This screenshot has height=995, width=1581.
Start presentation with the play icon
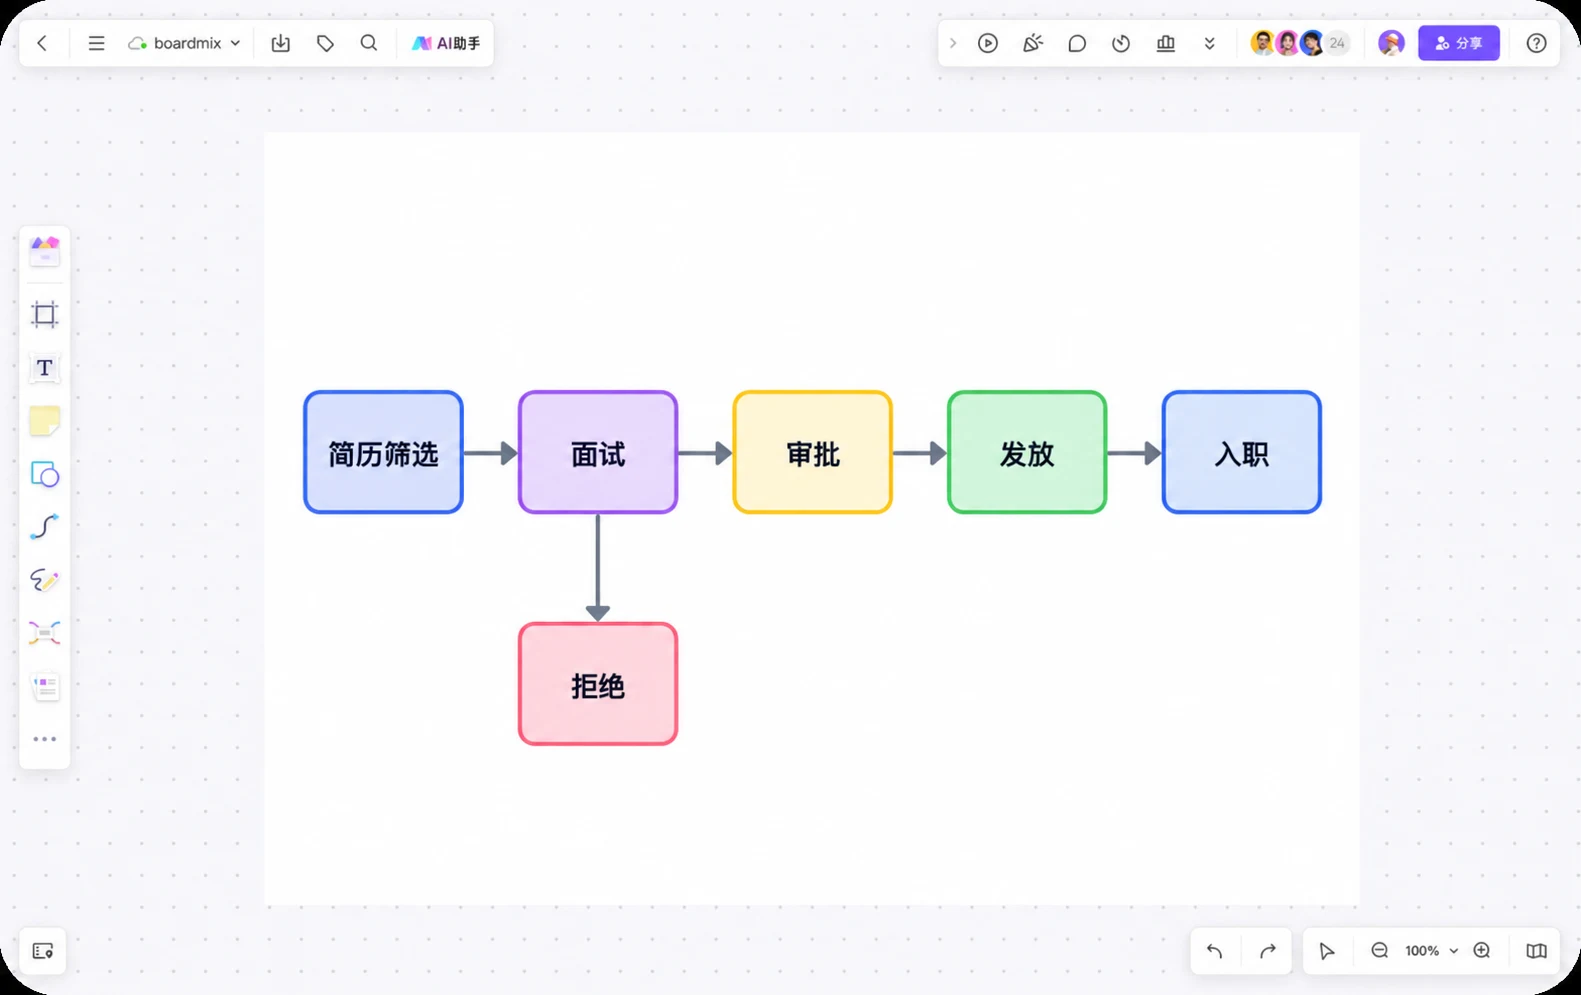pyautogui.click(x=988, y=43)
